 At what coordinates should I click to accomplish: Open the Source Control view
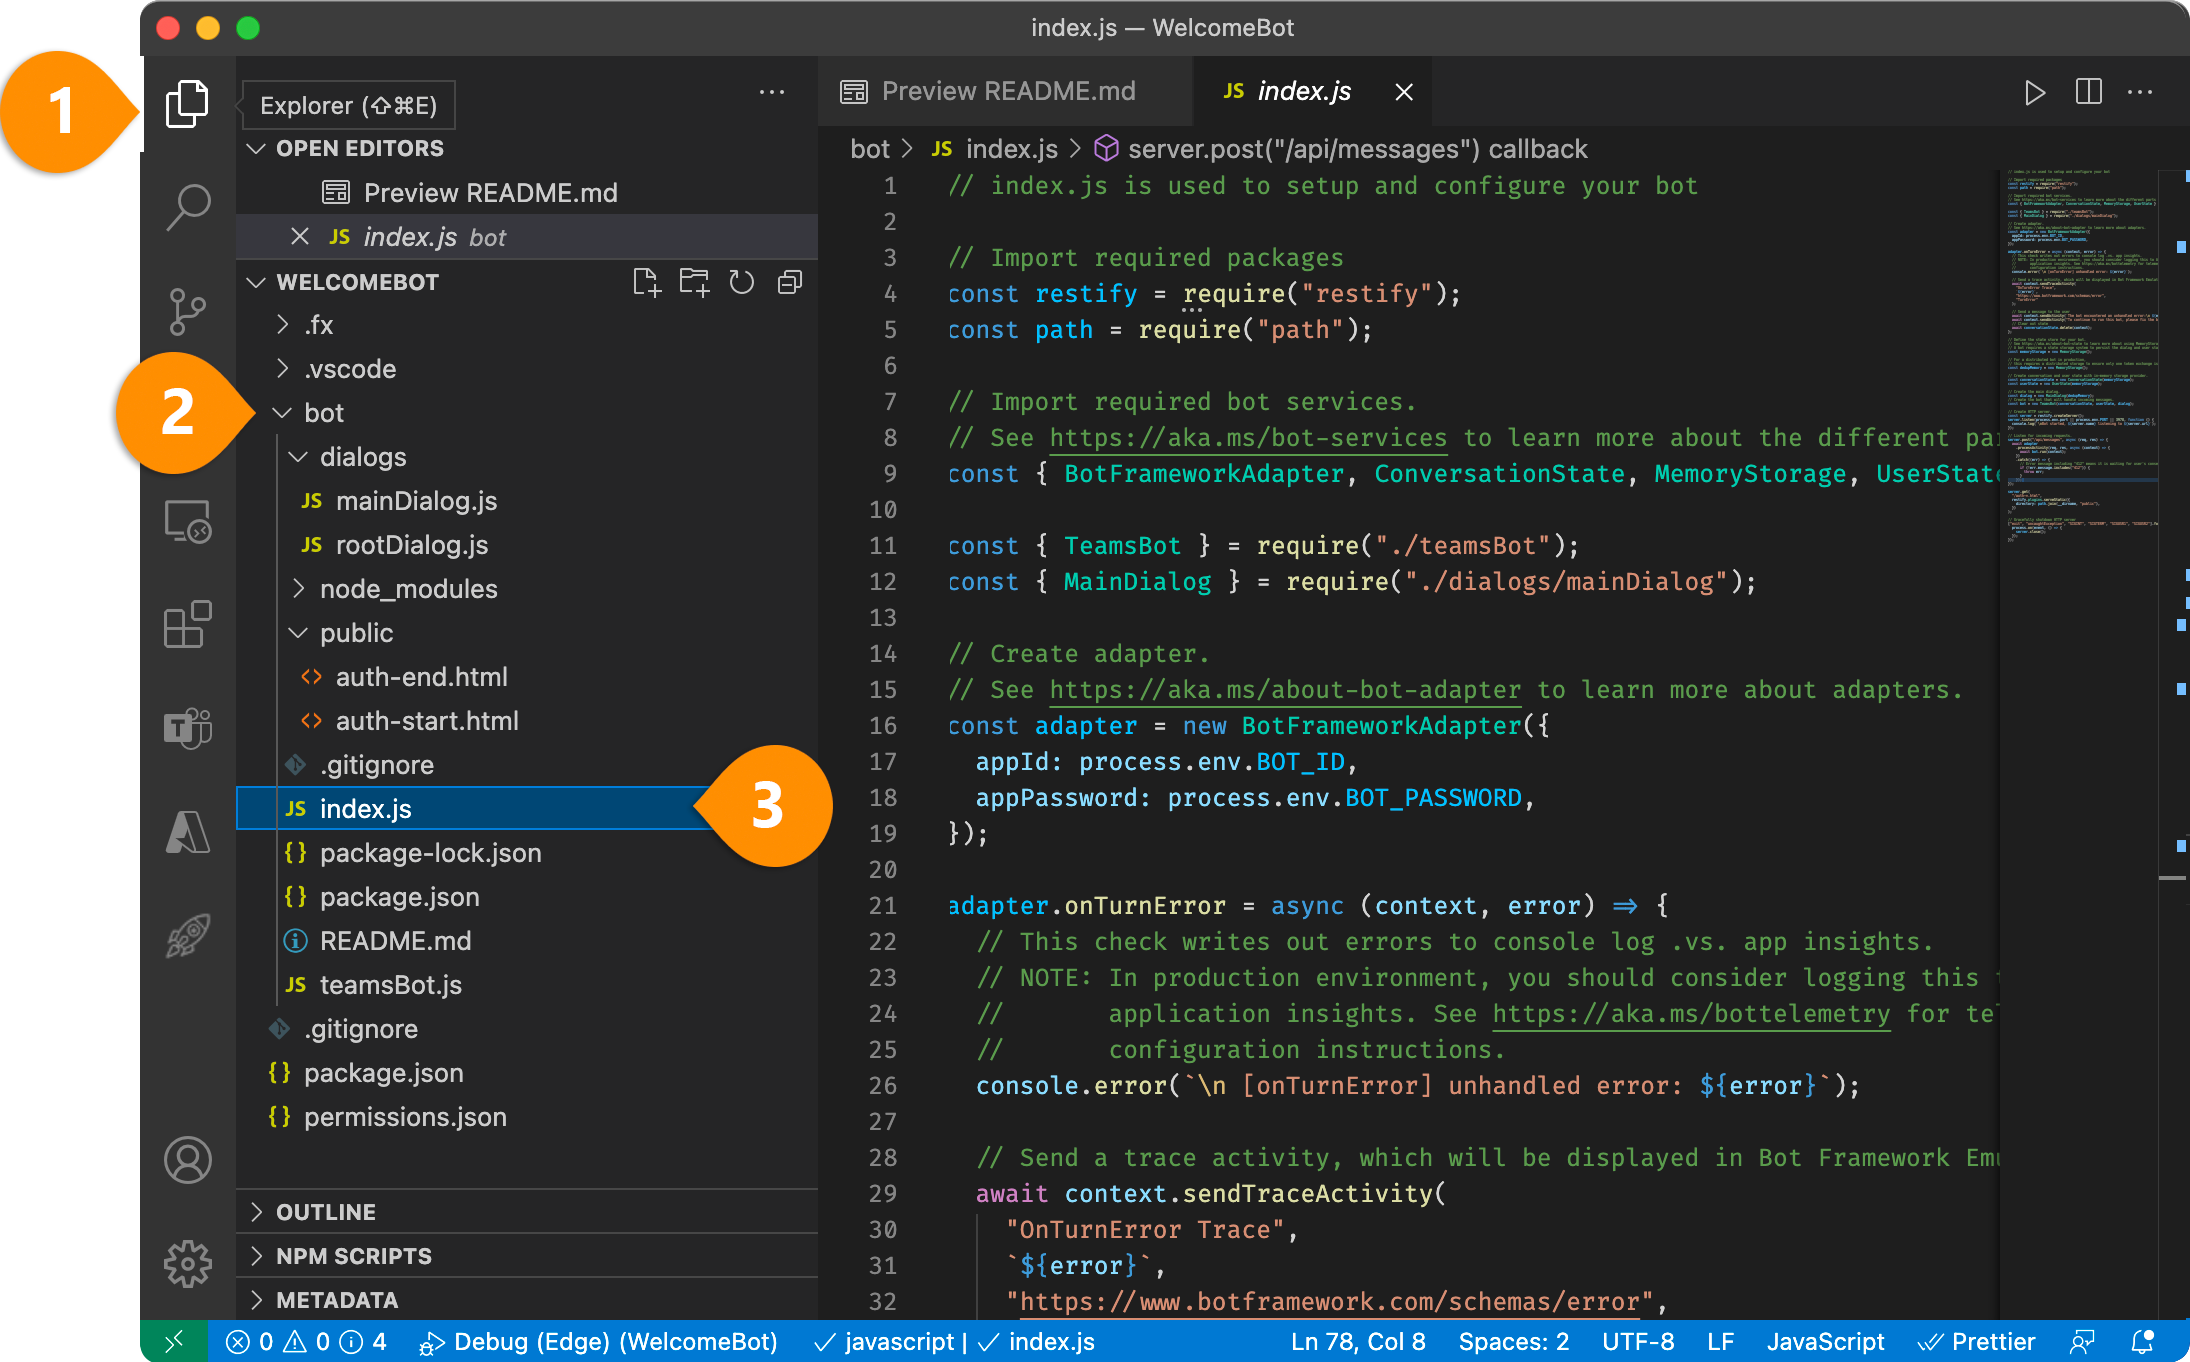(x=187, y=311)
